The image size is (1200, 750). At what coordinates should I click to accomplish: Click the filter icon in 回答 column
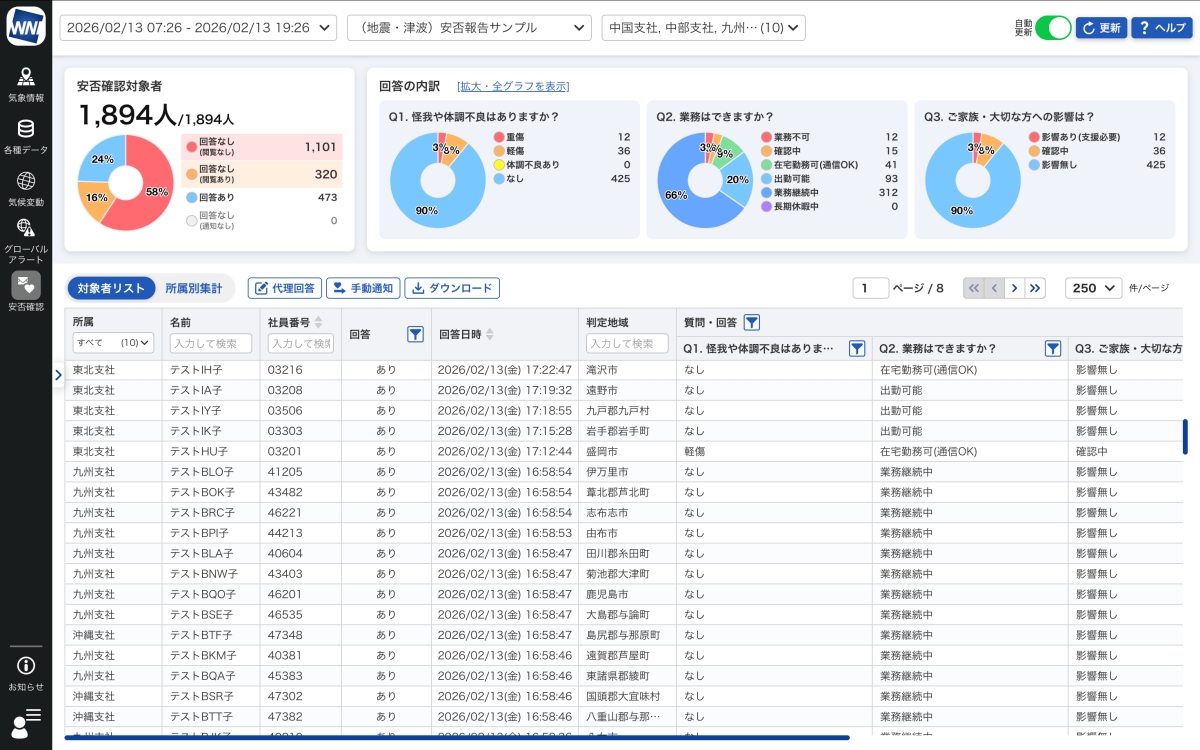[416, 335]
